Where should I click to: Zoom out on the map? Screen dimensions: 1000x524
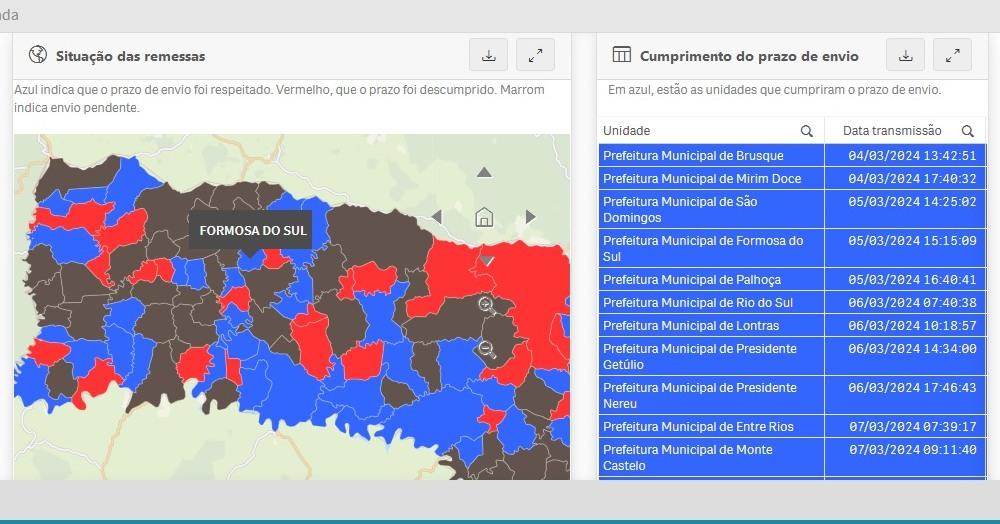click(x=487, y=349)
